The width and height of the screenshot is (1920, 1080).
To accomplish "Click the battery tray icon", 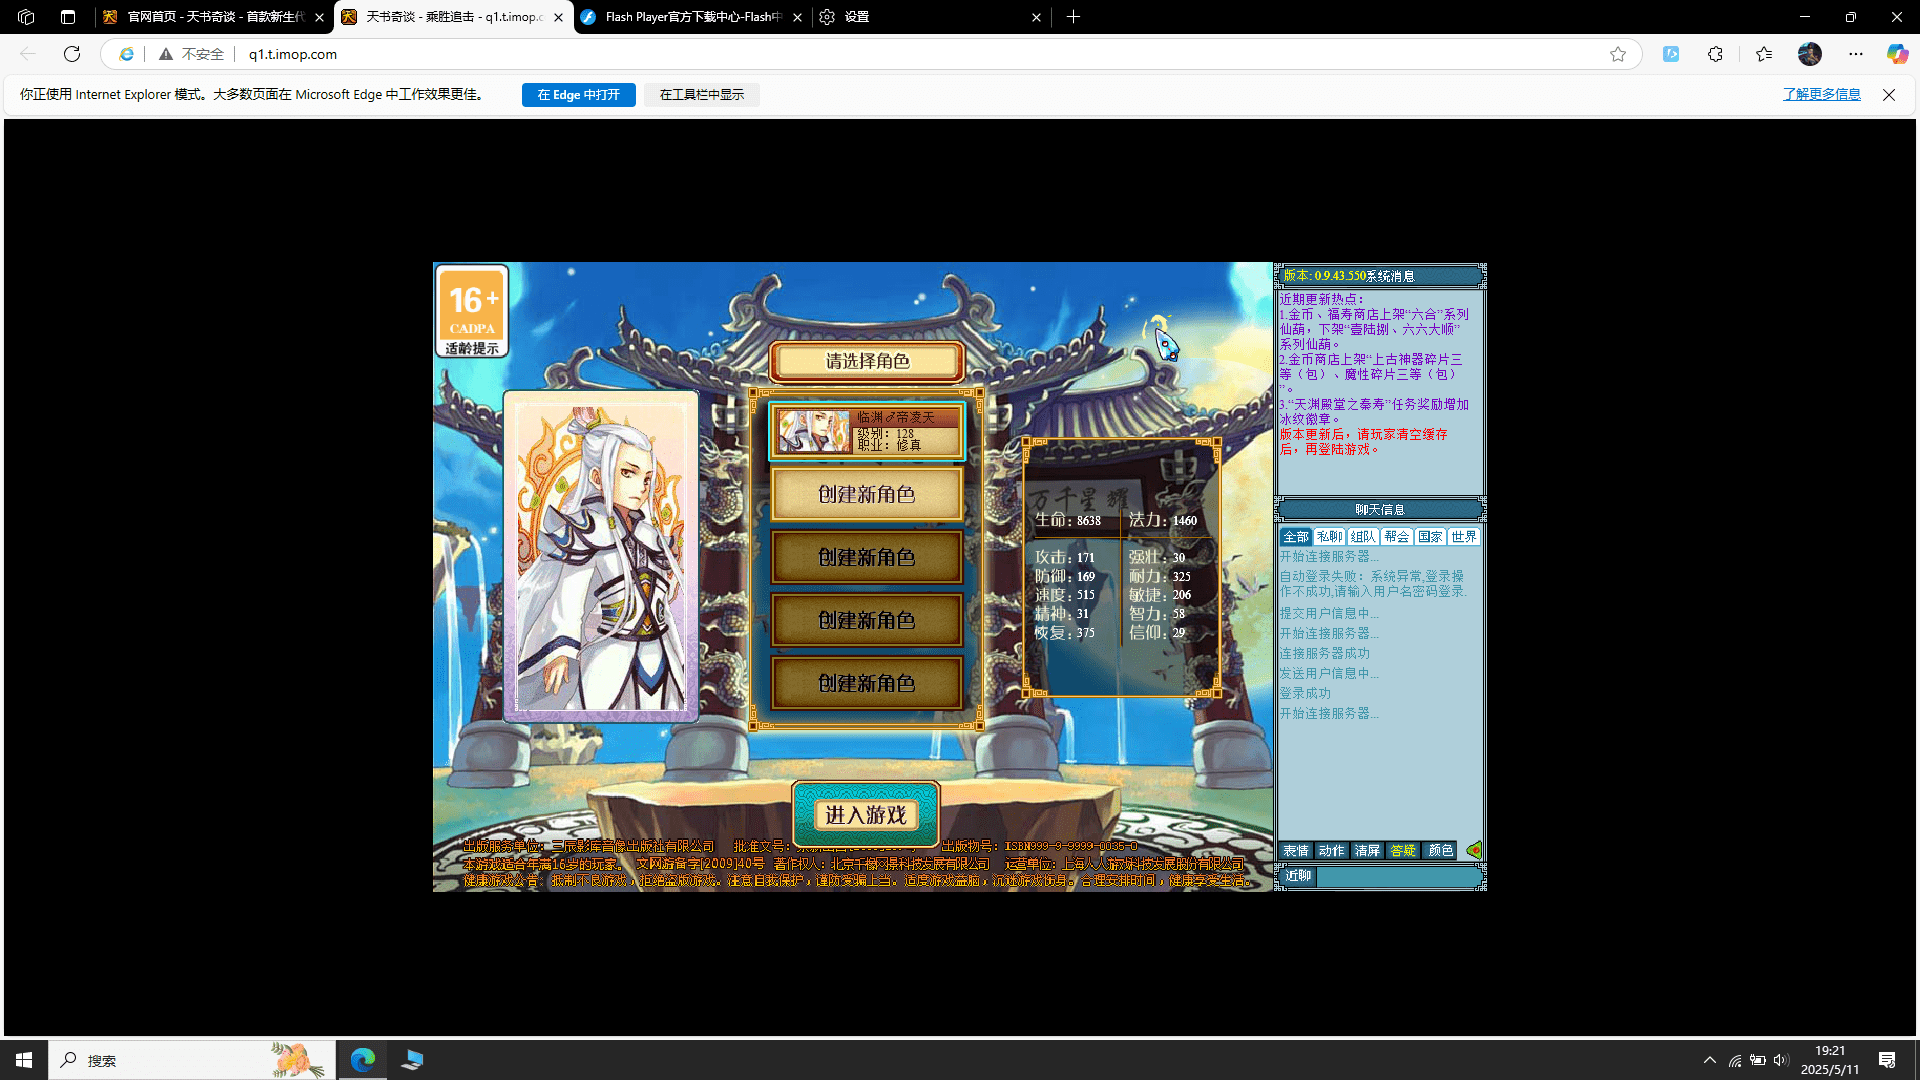I will [x=1758, y=1060].
